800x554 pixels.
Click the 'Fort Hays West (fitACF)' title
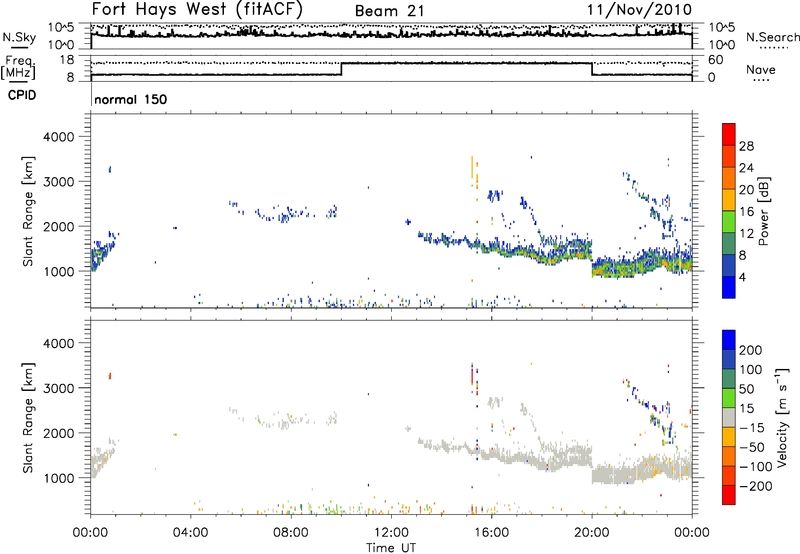tap(197, 9)
